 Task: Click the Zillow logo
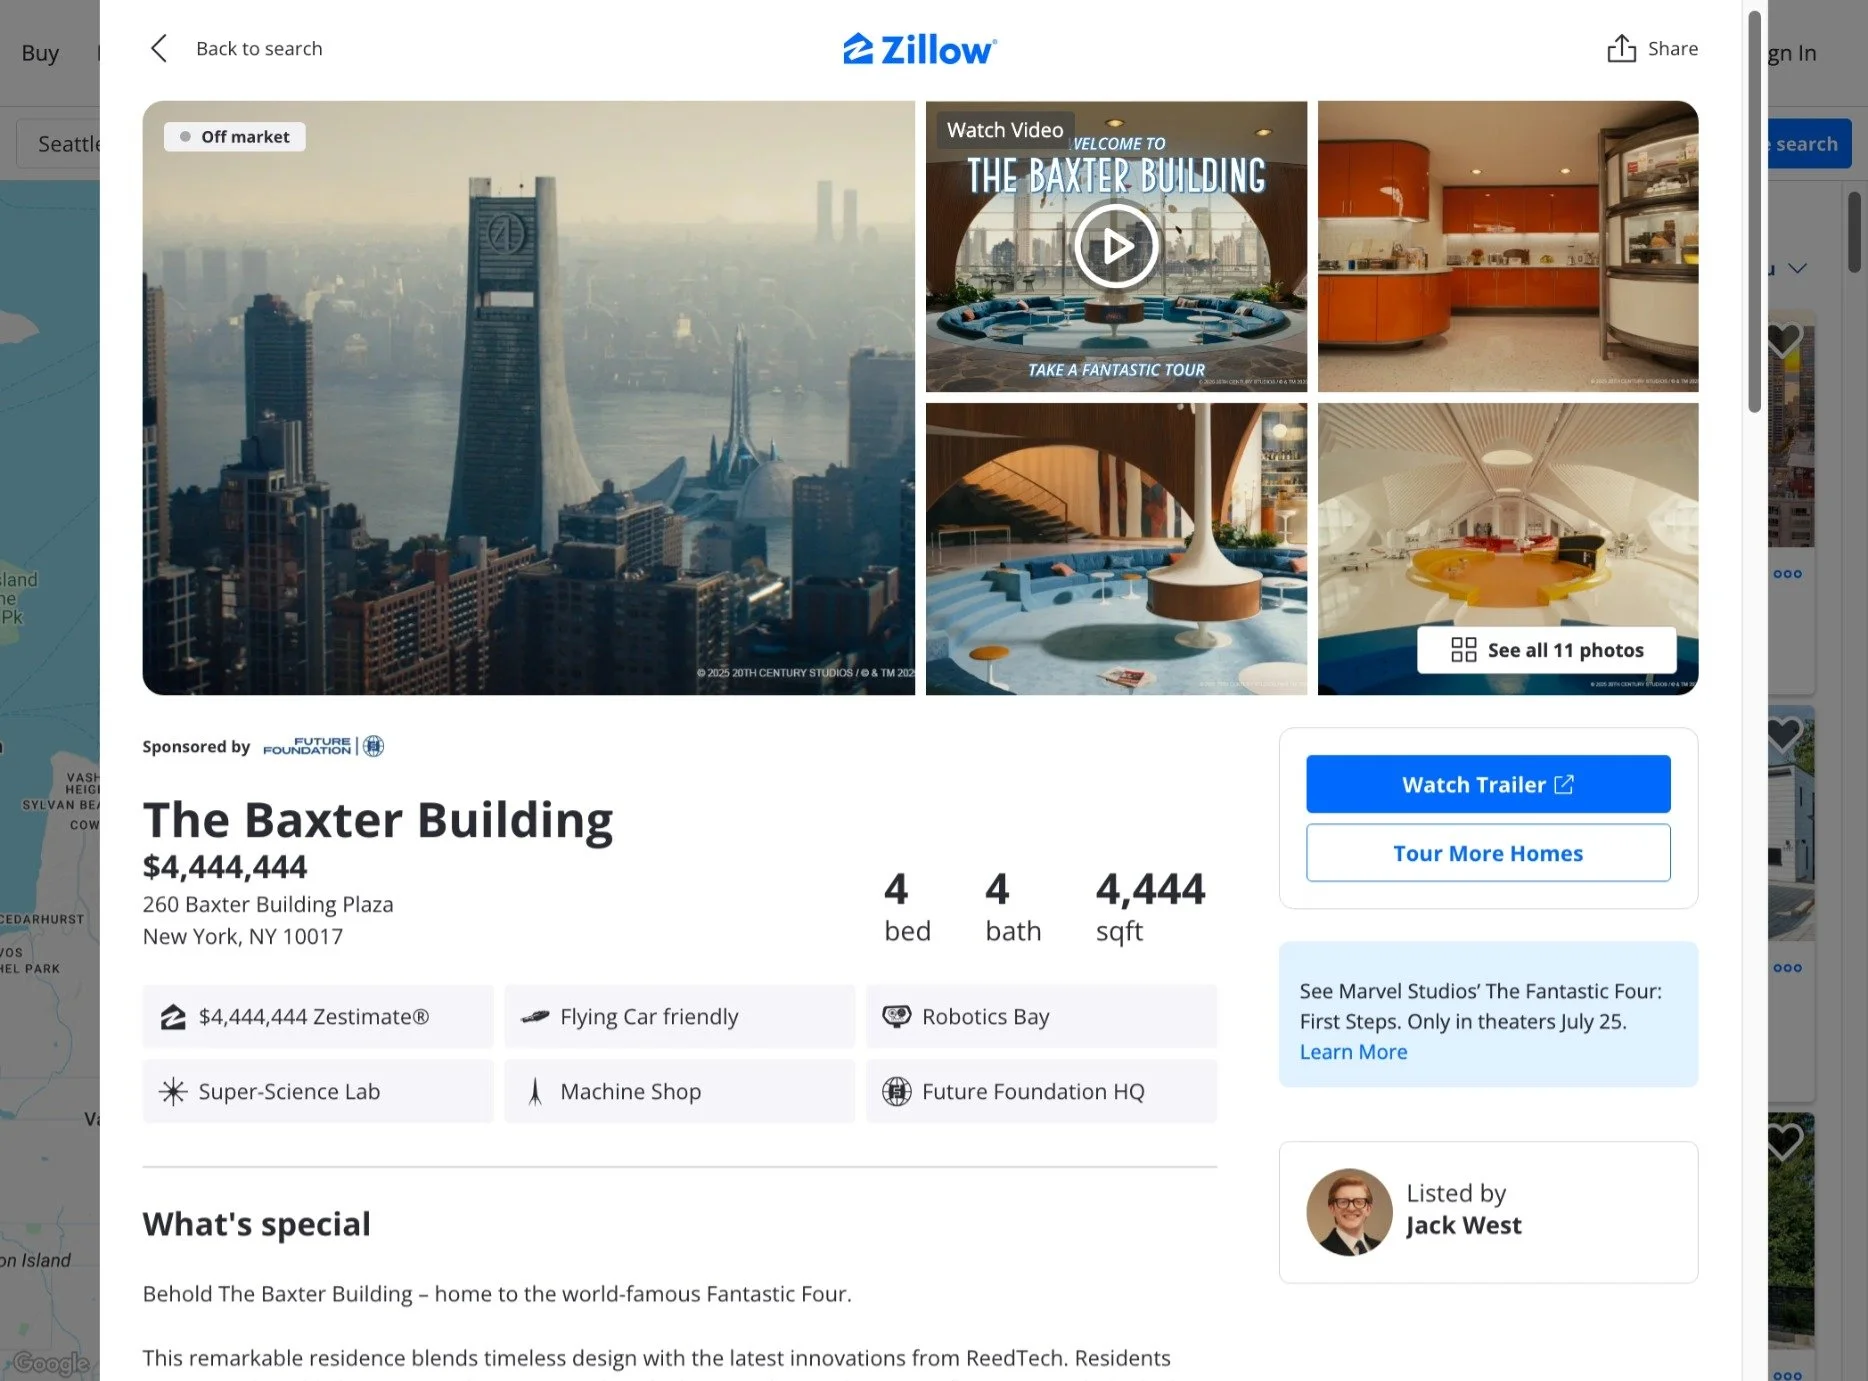(920, 49)
